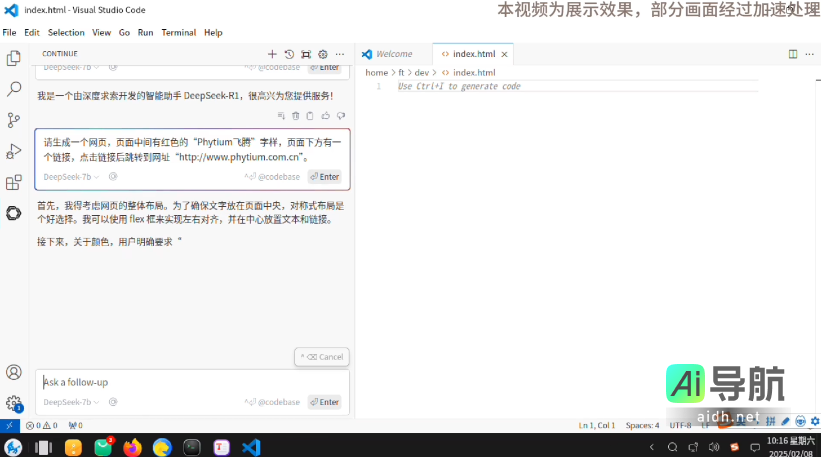Viewport: 821px width, 457px height.
Task: Toggle Continue full screen icon
Action: click(x=306, y=54)
